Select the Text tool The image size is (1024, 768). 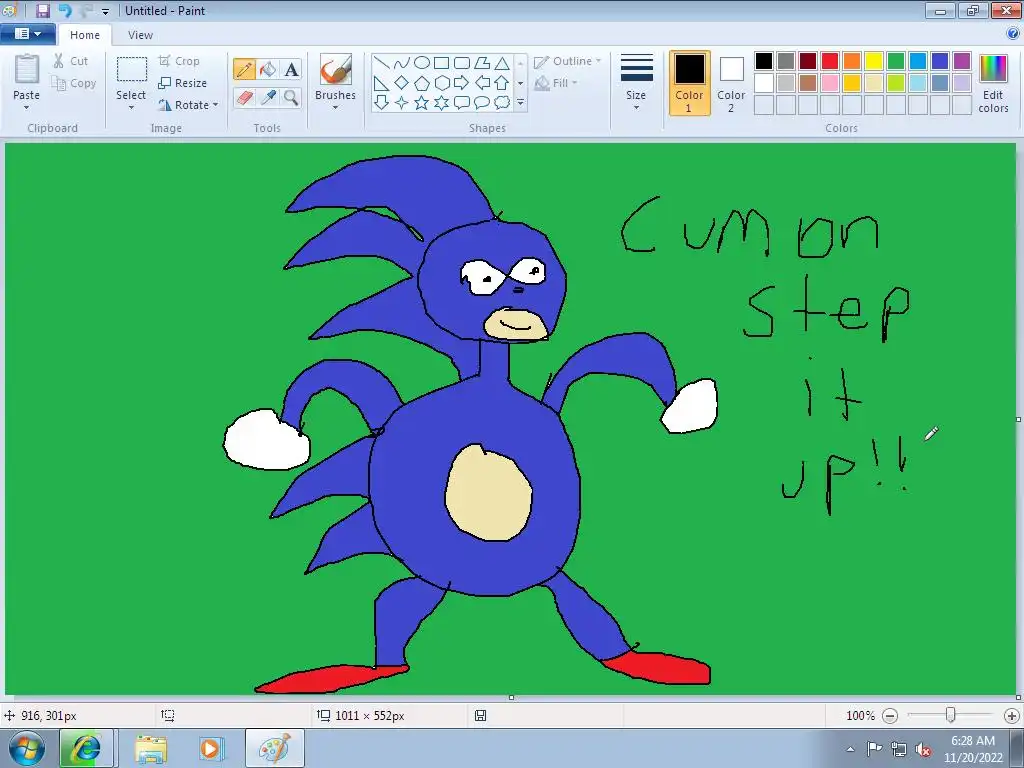click(291, 69)
